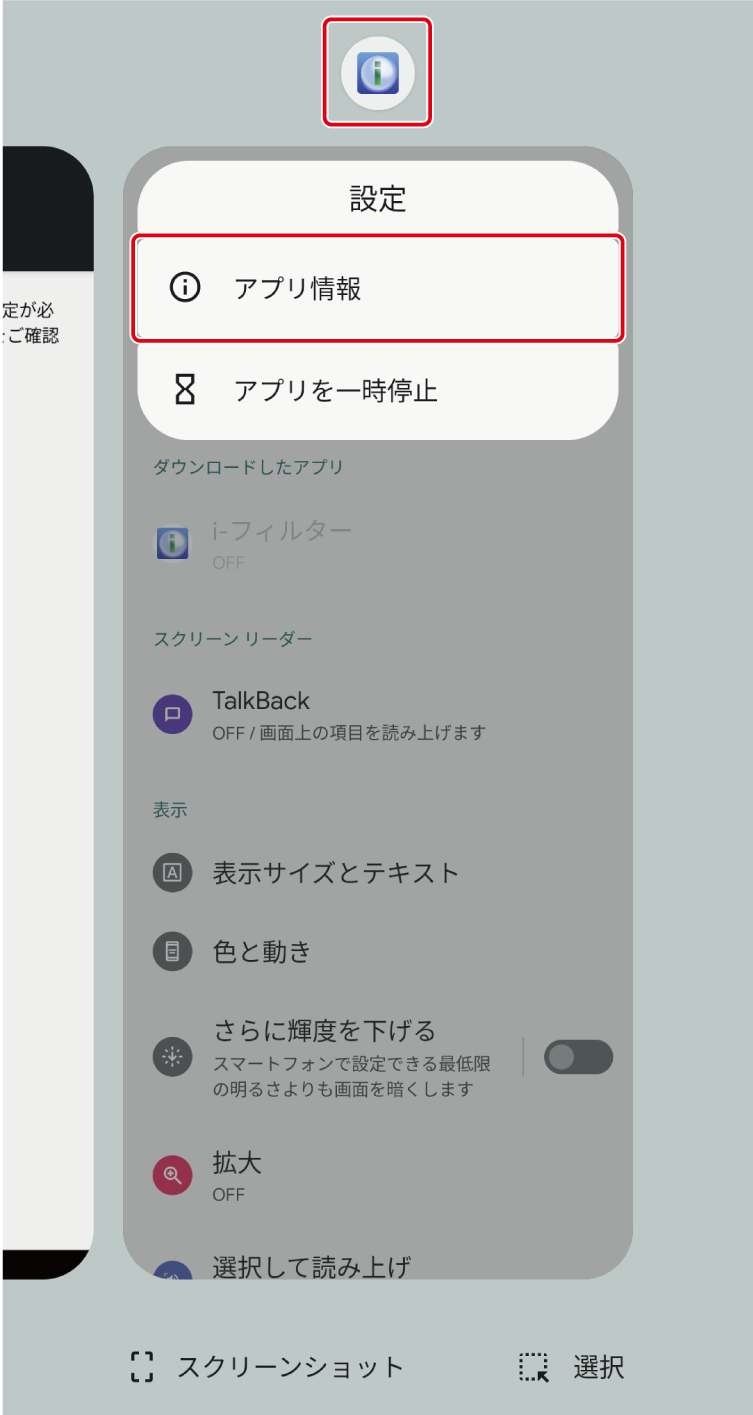Open i-フィルター in downloaded apps list

[x=379, y=543]
